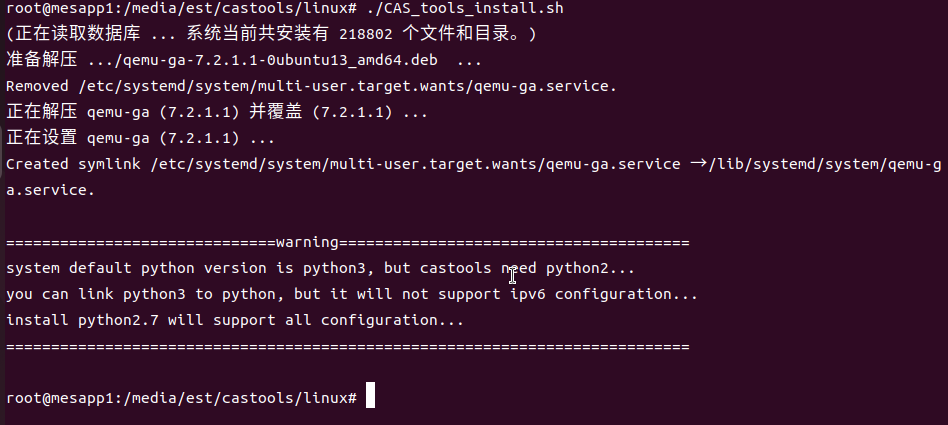Click the word "warning" in the separator line
Image resolution: width=948 pixels, height=425 pixels.
coord(307,242)
